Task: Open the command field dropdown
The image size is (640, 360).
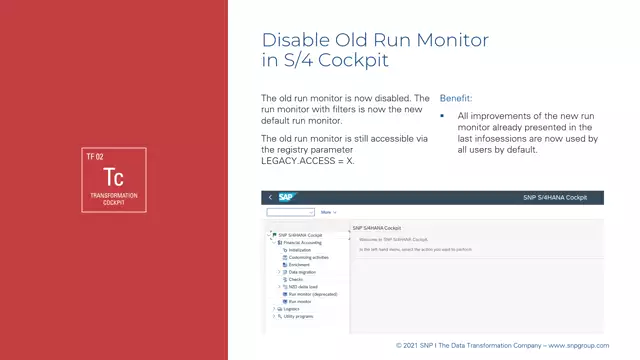Action: click(311, 212)
